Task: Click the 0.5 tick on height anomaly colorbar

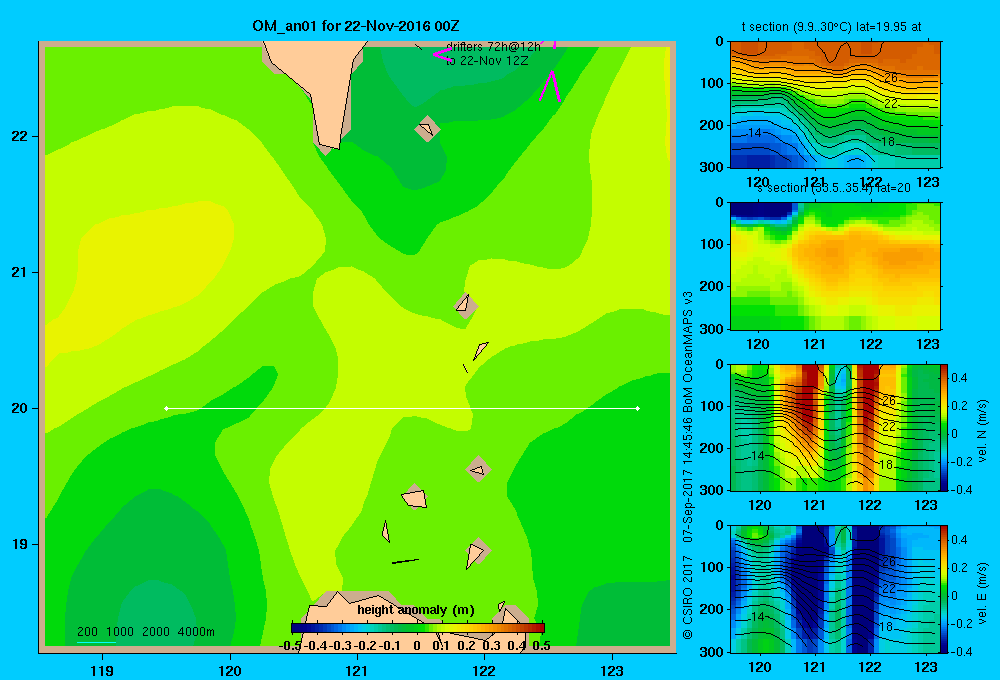Action: tap(541, 646)
